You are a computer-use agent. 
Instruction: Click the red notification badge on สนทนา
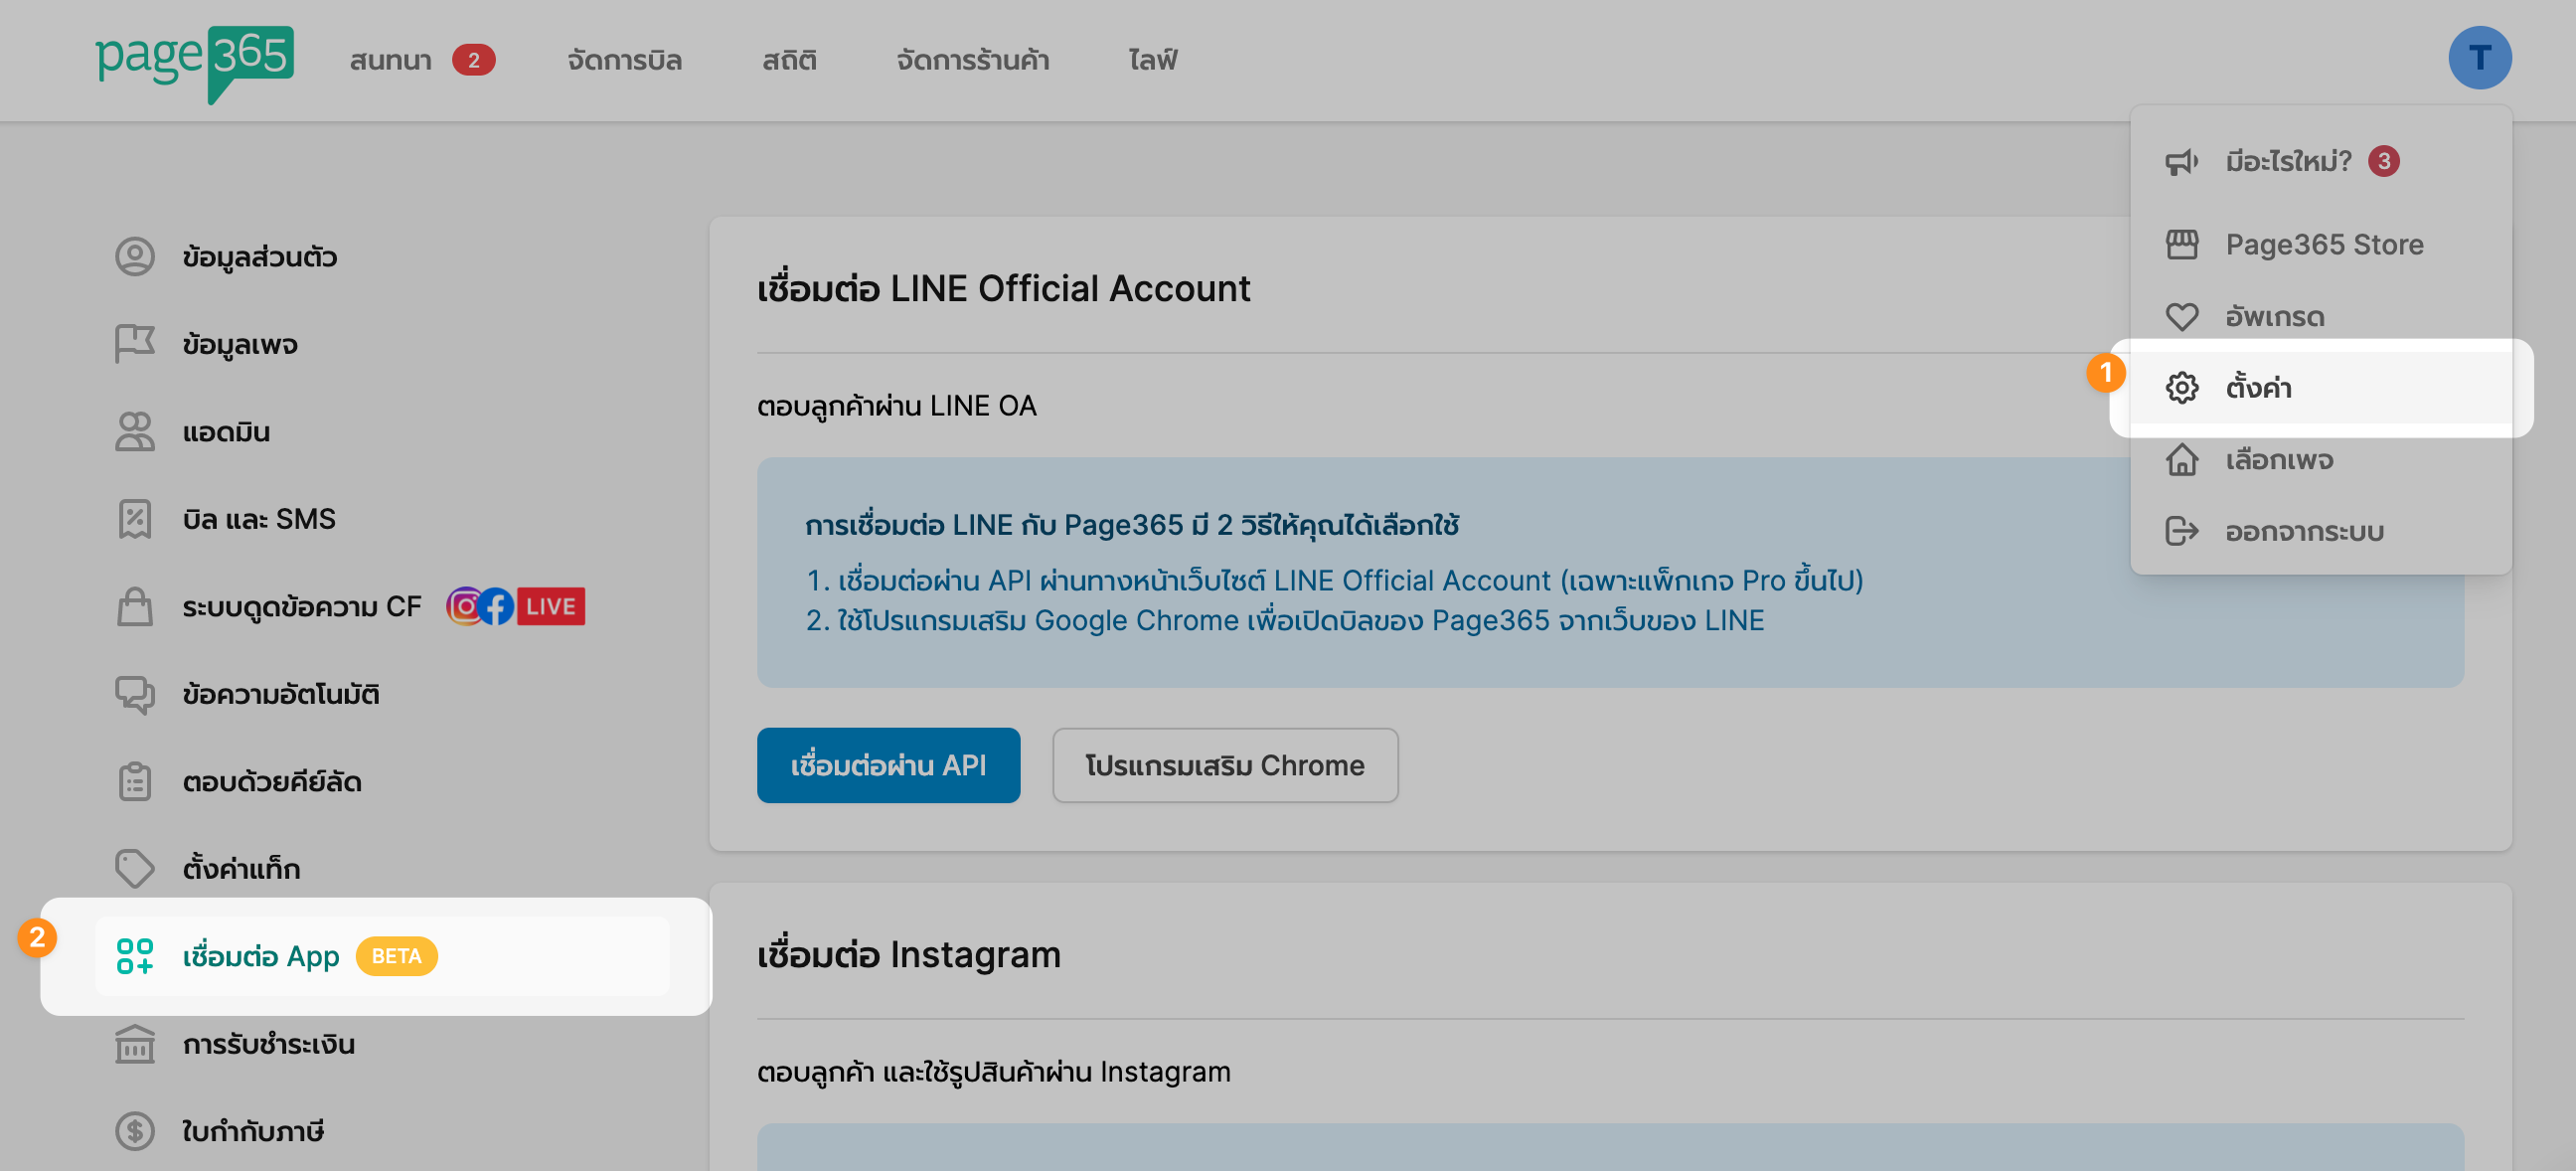coord(471,60)
